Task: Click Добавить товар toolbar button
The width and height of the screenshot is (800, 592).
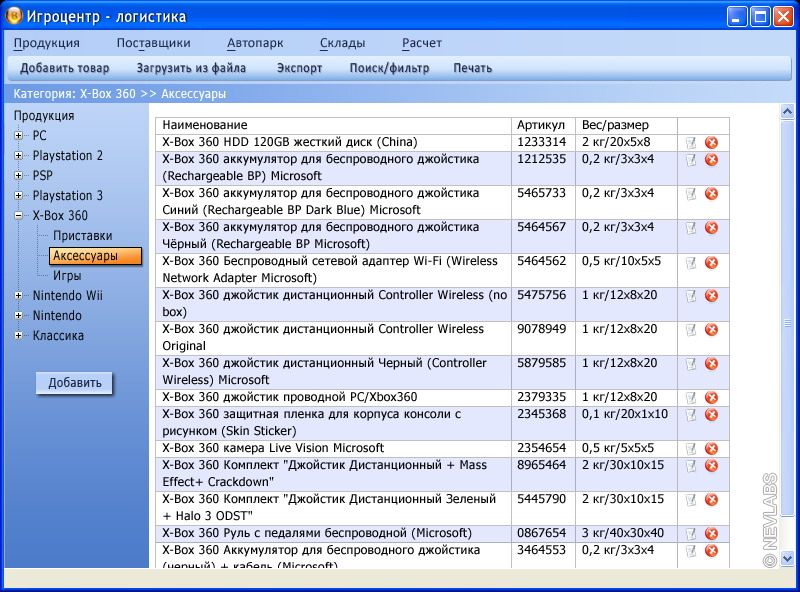Action: (x=65, y=68)
